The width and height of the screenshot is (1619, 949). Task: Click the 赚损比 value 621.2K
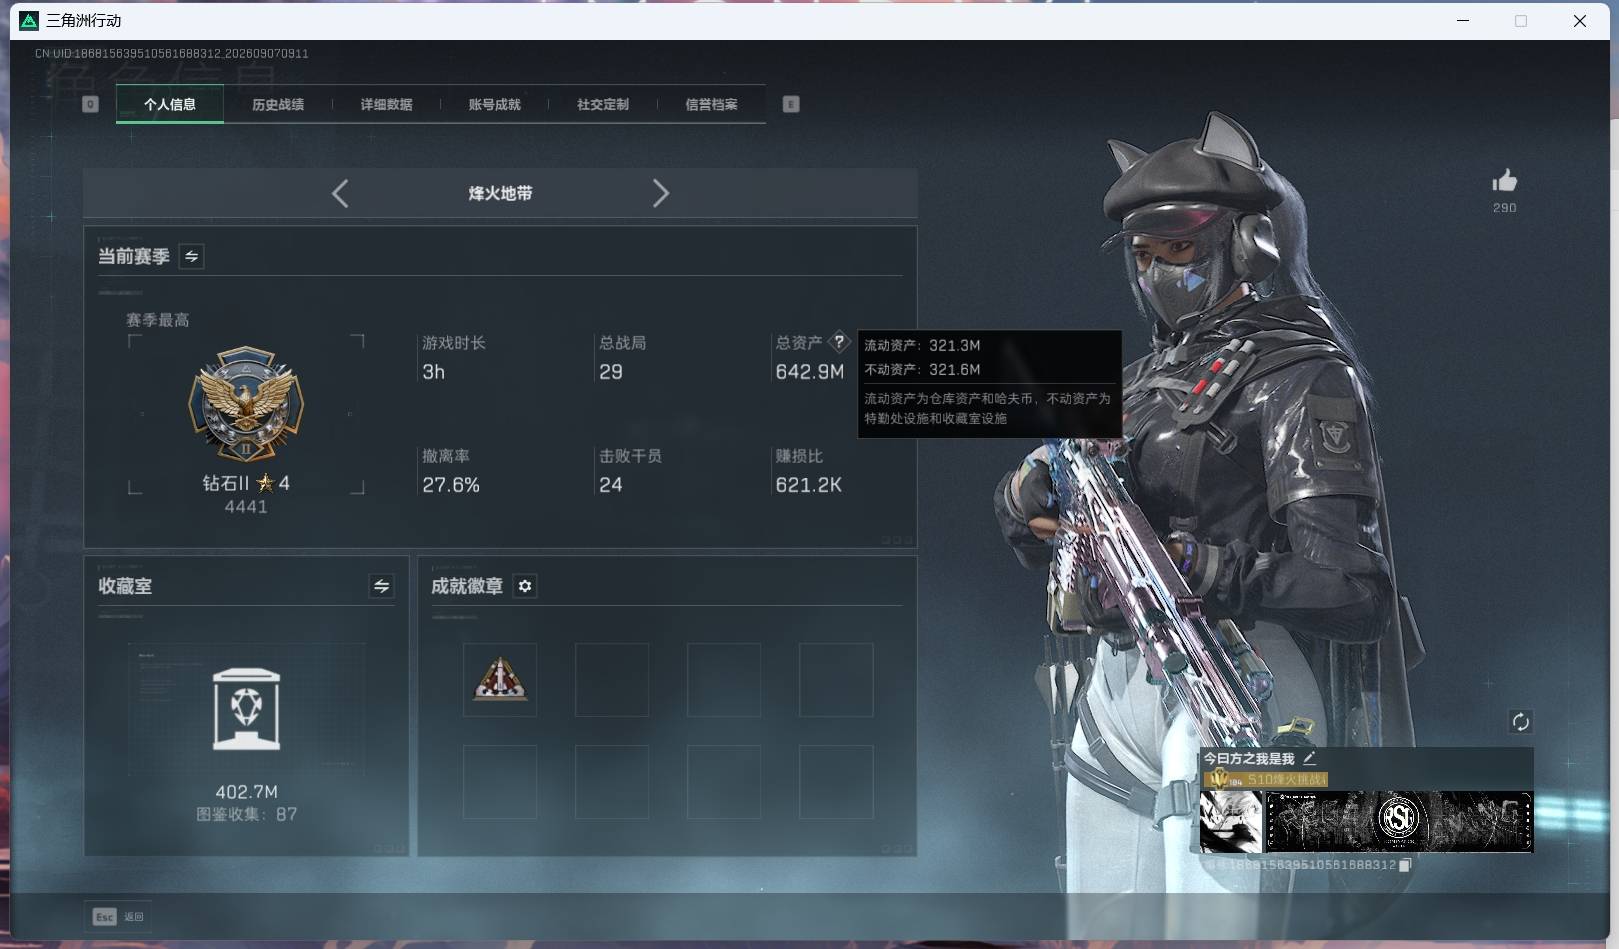809,485
